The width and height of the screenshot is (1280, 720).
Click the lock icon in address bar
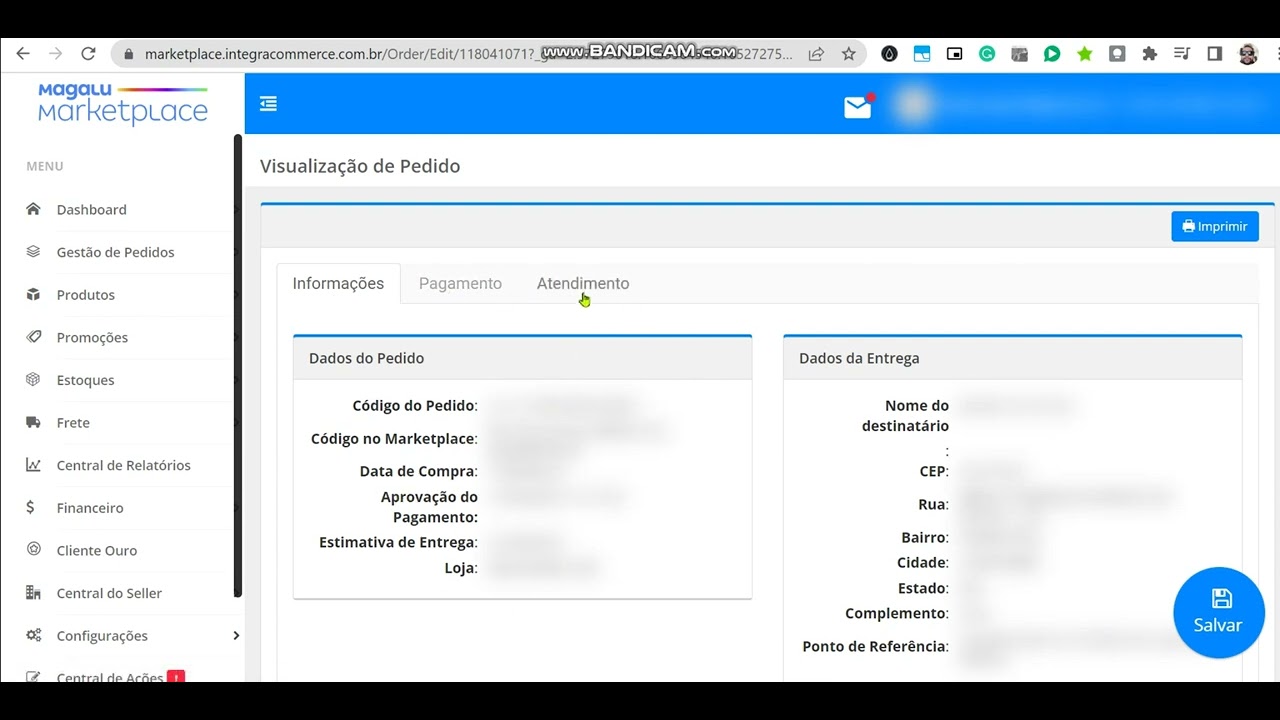128,54
